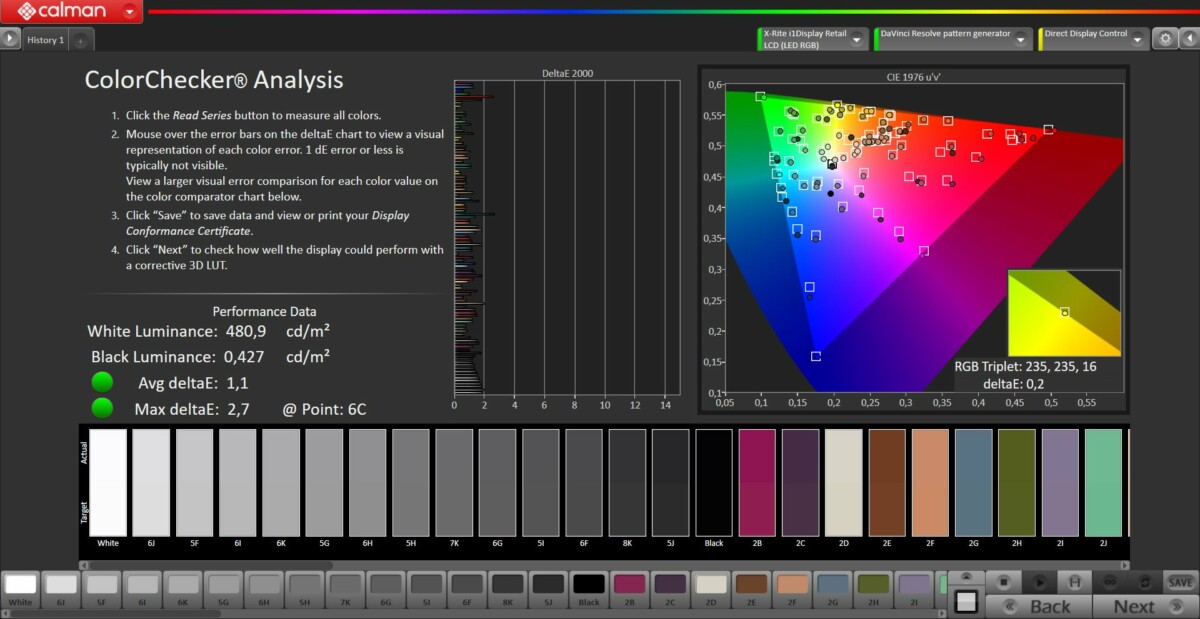The image size is (1200, 619).
Task: Open the Direct Display Control dropdown
Action: [1138, 40]
